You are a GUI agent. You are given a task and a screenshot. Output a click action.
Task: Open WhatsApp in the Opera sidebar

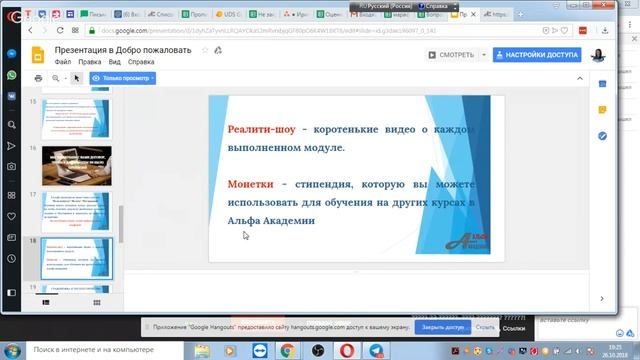(11, 75)
